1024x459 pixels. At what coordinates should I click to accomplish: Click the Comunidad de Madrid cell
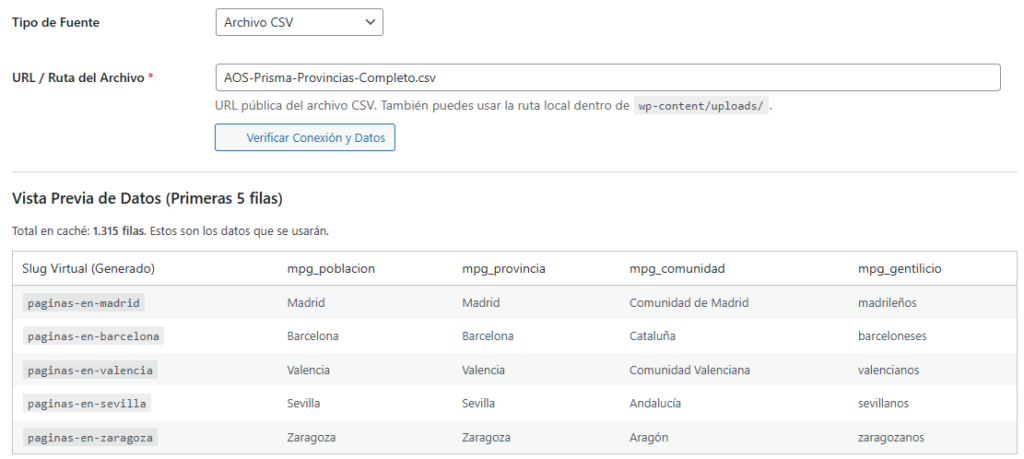(688, 303)
